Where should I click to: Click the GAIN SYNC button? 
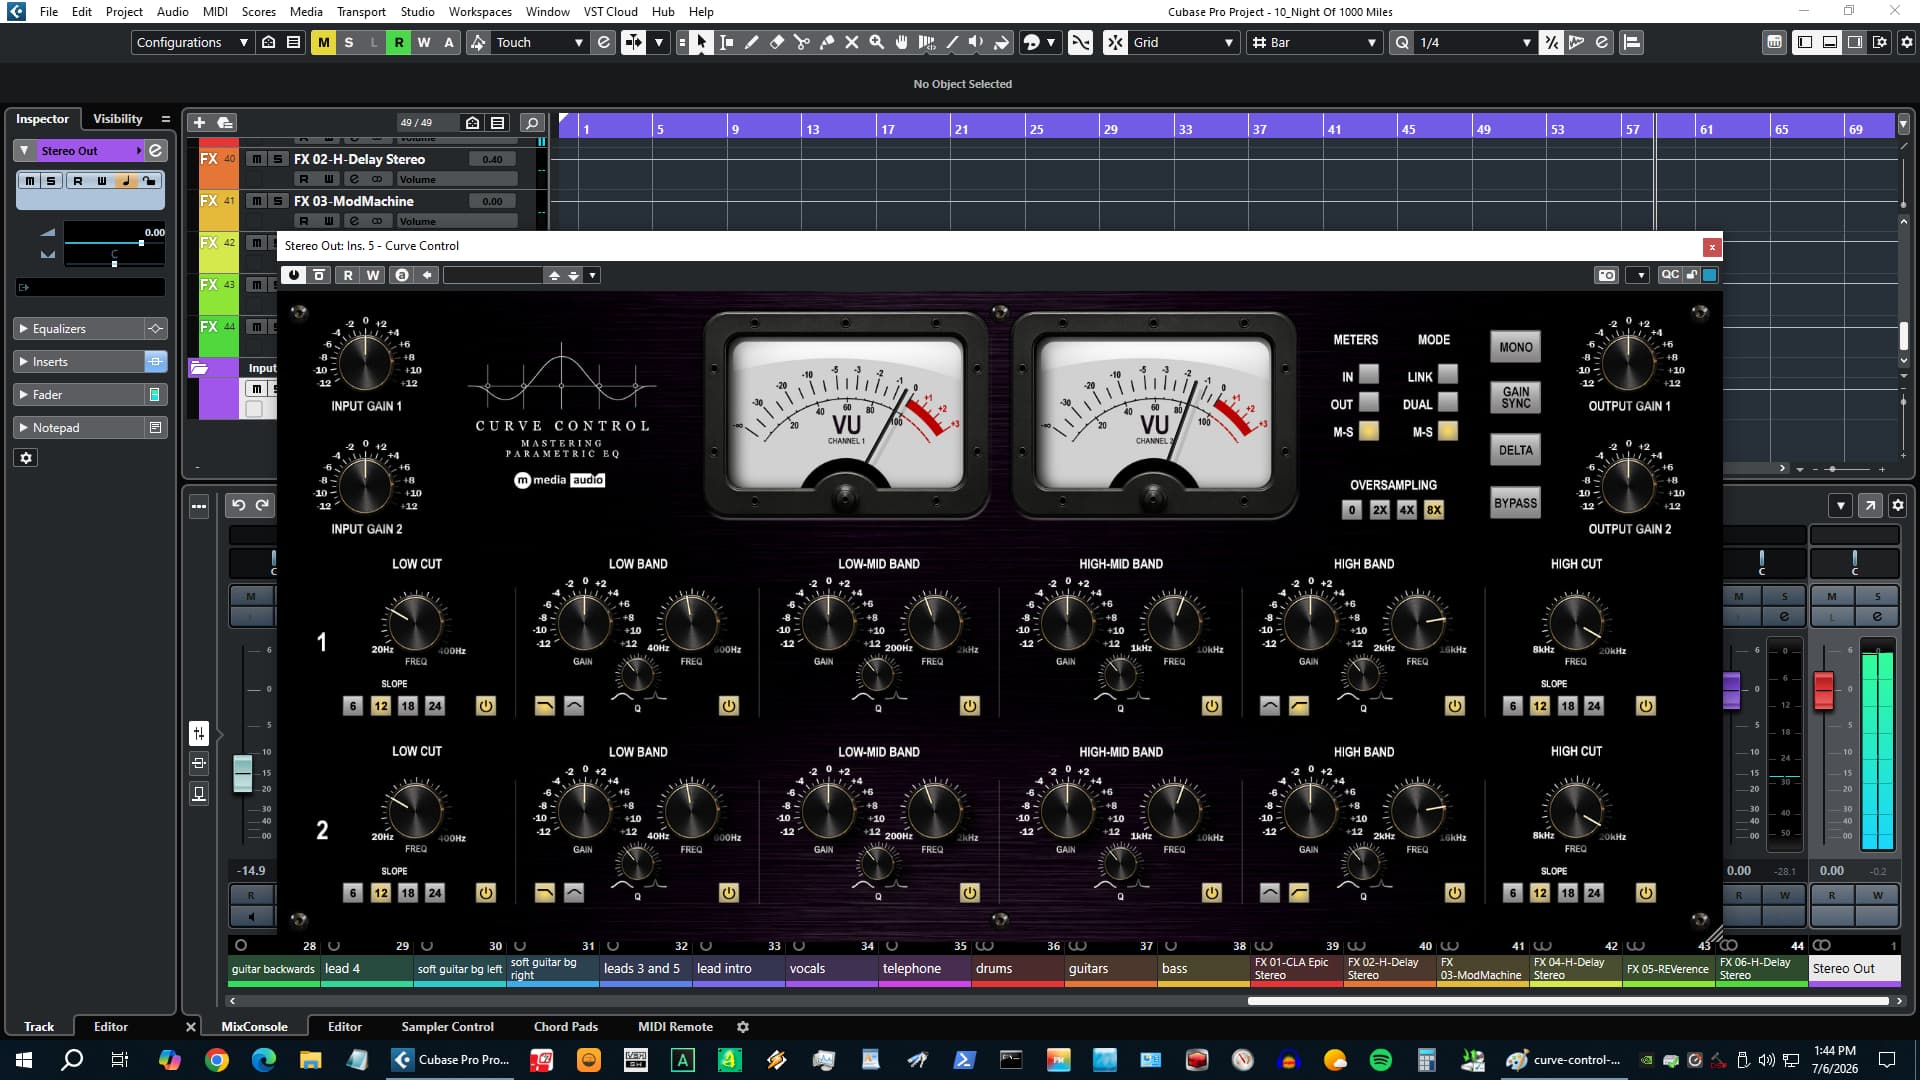click(x=1515, y=398)
